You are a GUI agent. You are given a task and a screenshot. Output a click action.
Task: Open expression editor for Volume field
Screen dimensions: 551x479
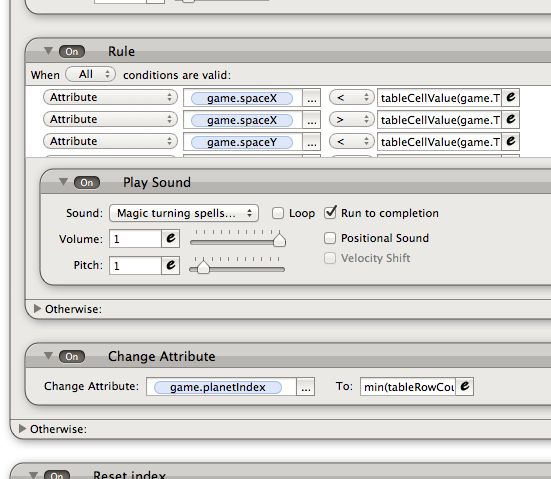[170, 239]
